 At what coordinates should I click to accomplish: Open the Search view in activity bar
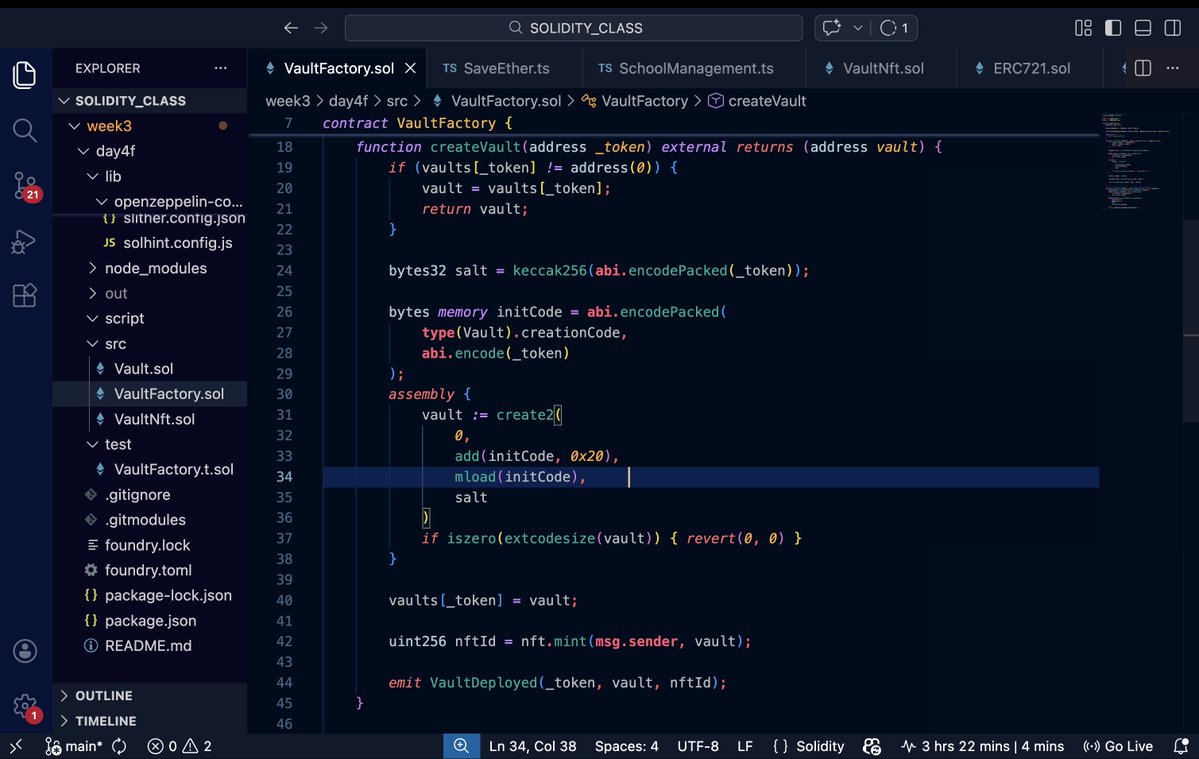click(24, 130)
